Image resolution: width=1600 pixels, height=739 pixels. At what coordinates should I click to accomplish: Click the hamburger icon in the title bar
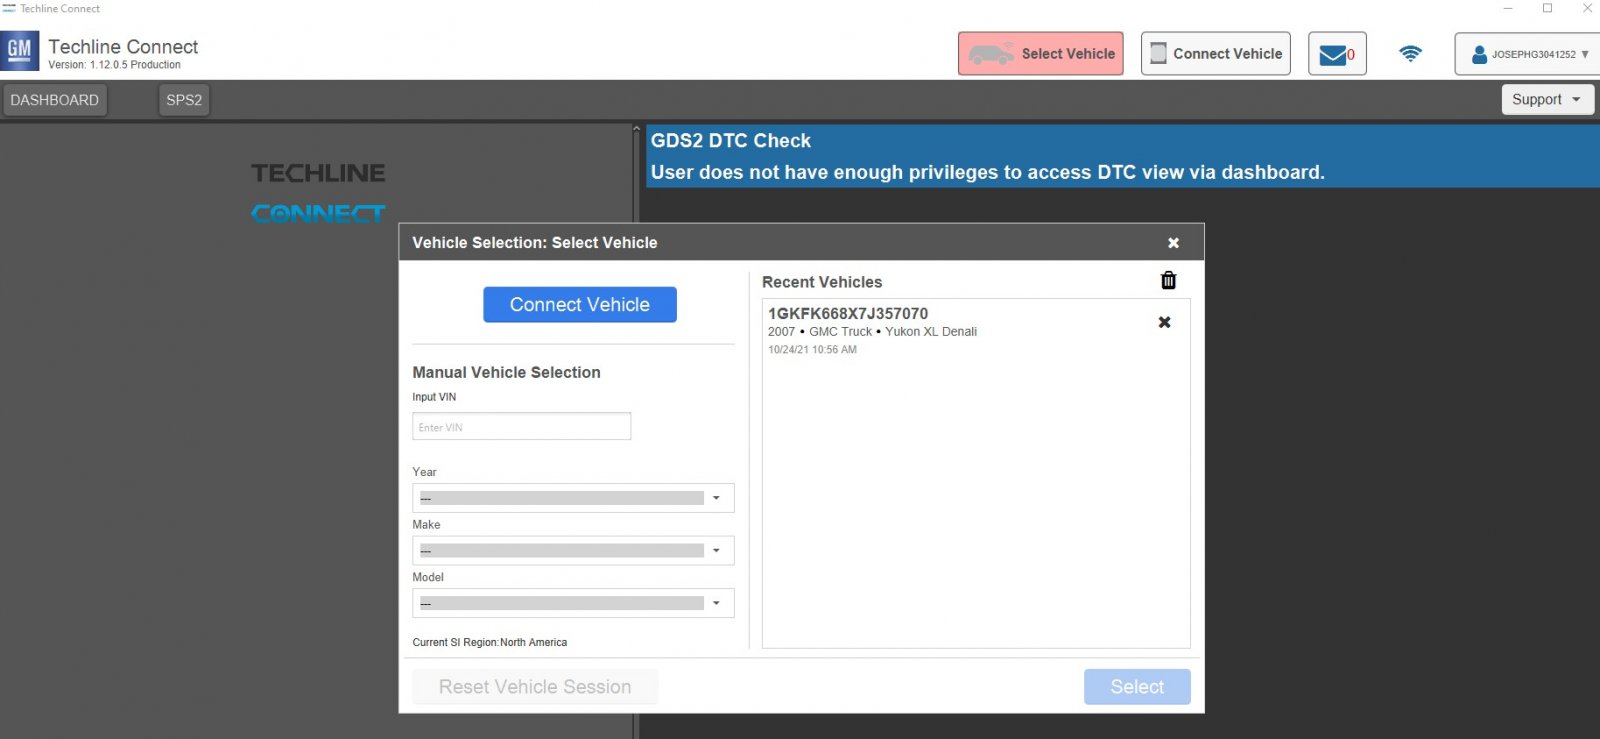pos(9,8)
